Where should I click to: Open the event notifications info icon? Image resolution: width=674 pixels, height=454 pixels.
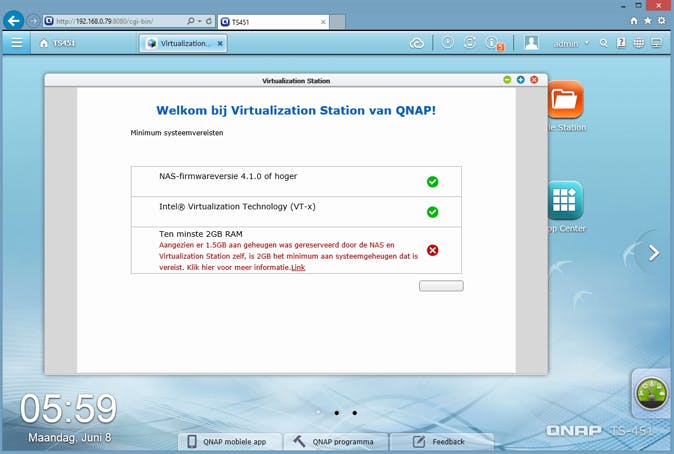tap(493, 43)
